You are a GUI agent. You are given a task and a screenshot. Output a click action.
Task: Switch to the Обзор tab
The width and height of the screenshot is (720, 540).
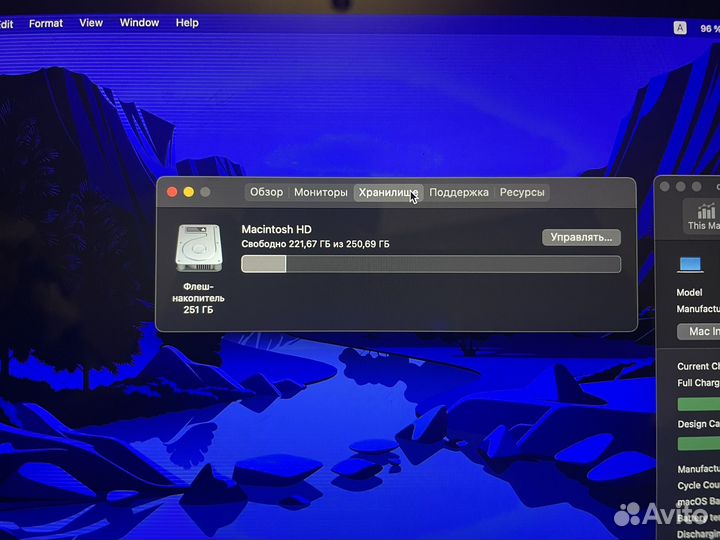(x=266, y=192)
